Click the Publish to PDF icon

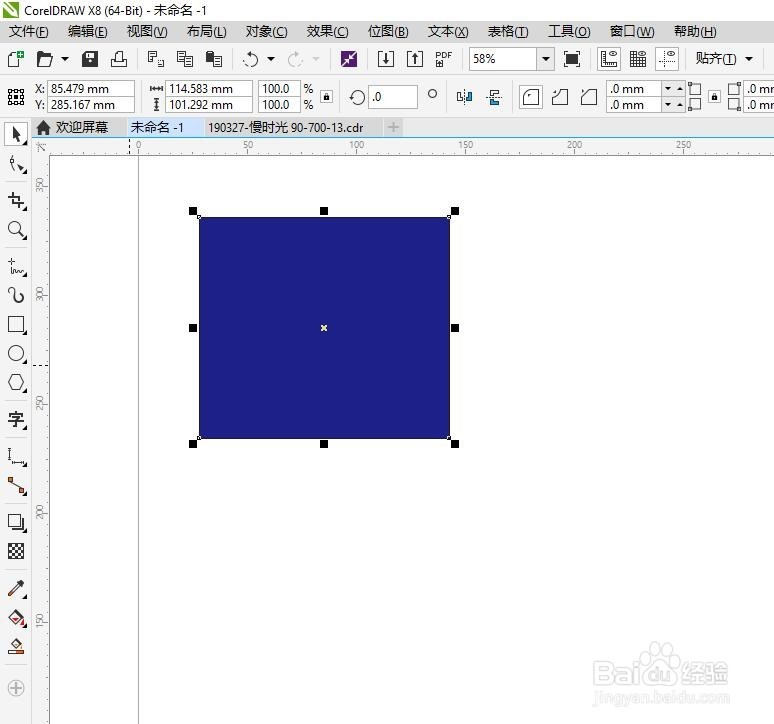443,59
